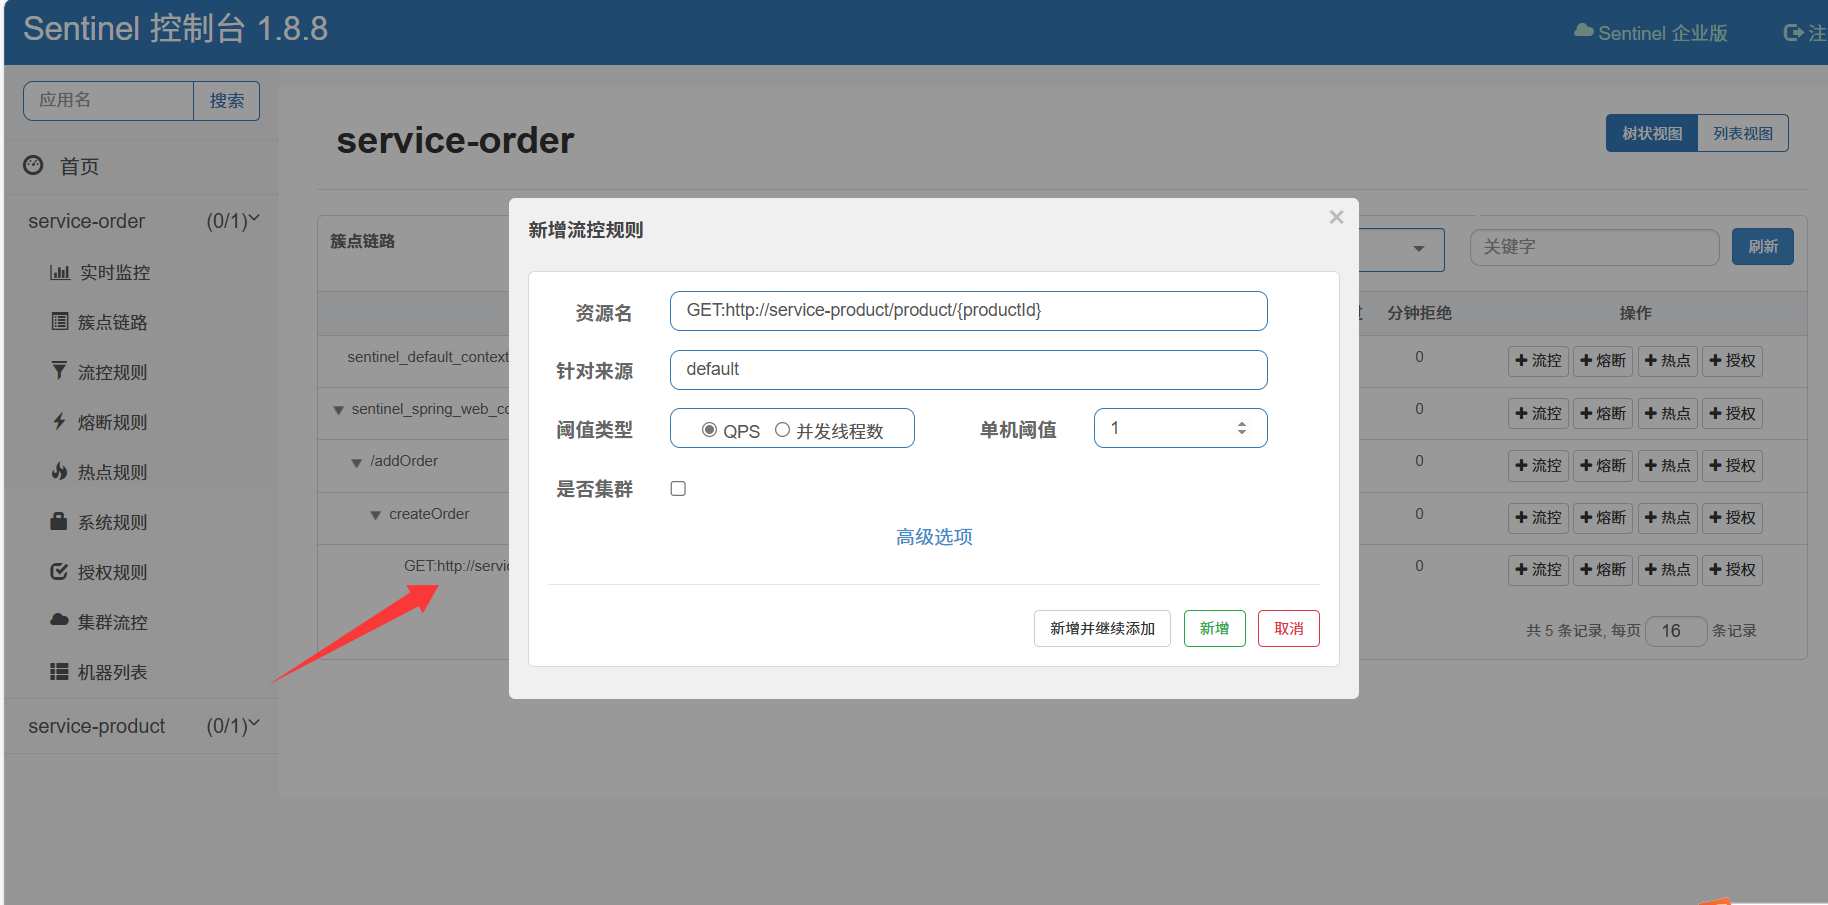Viewport: 1828px width, 905px height.
Task: Click the 单机阈值 number stepper arrows
Action: (1242, 428)
